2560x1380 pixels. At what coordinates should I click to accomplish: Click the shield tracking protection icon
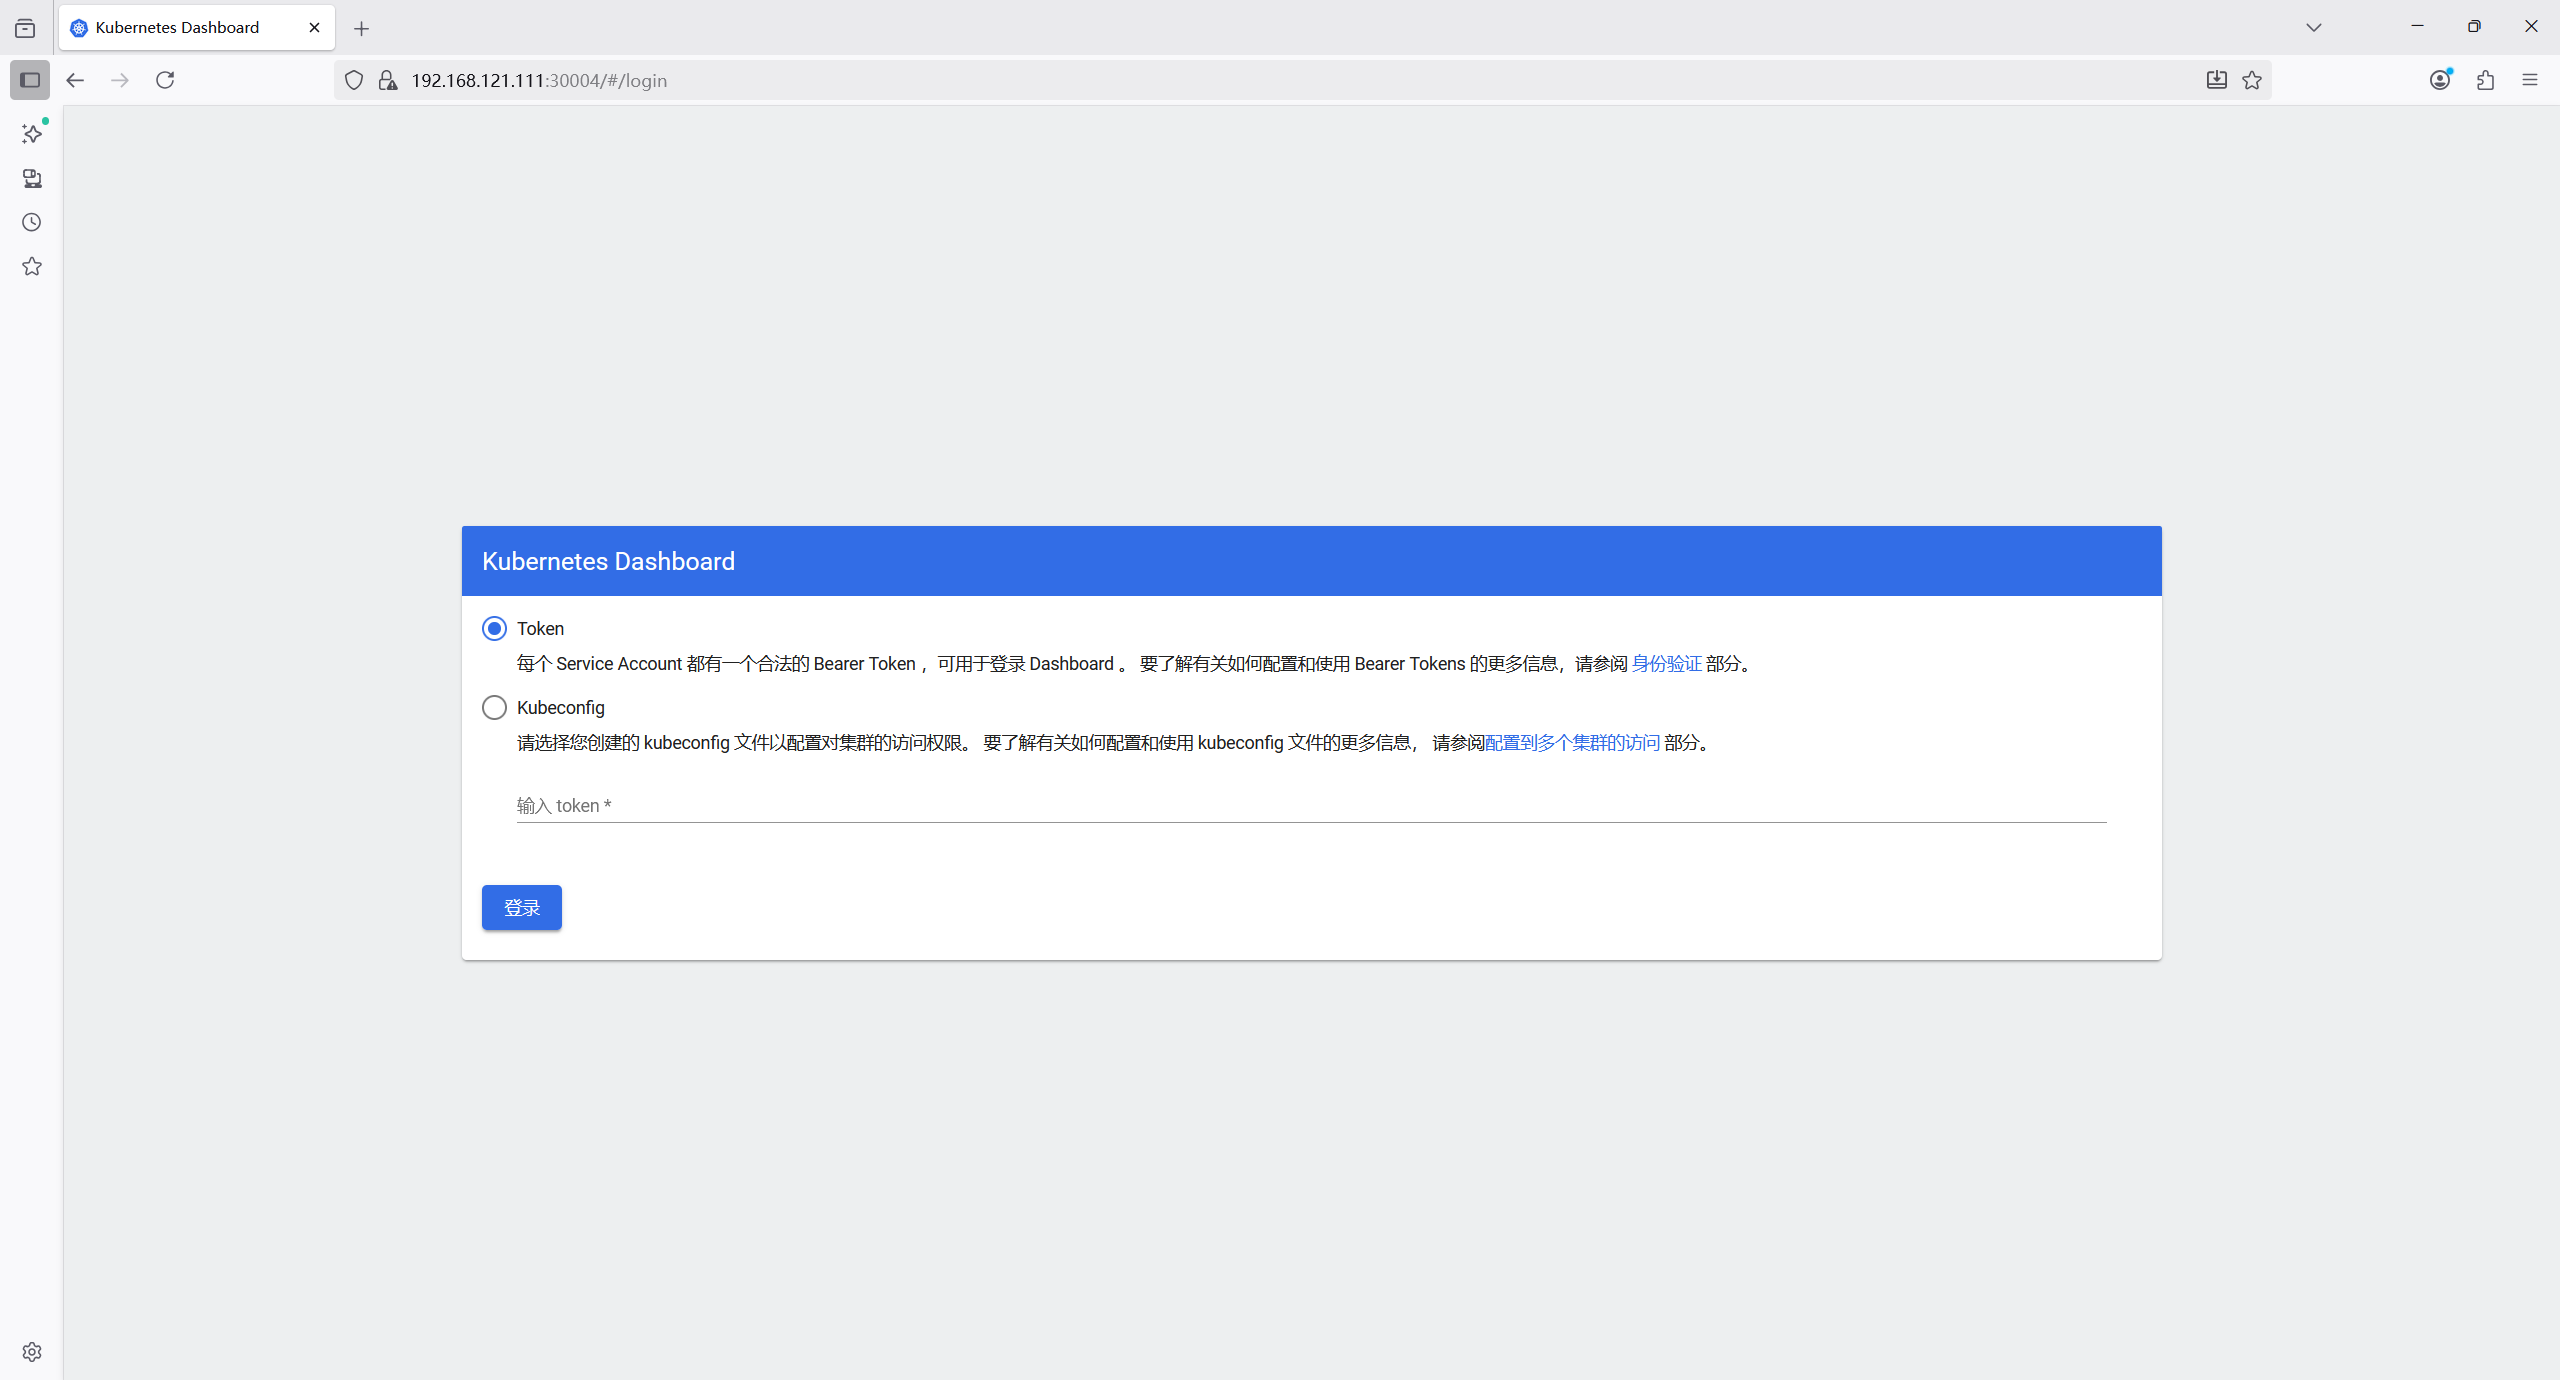(354, 80)
